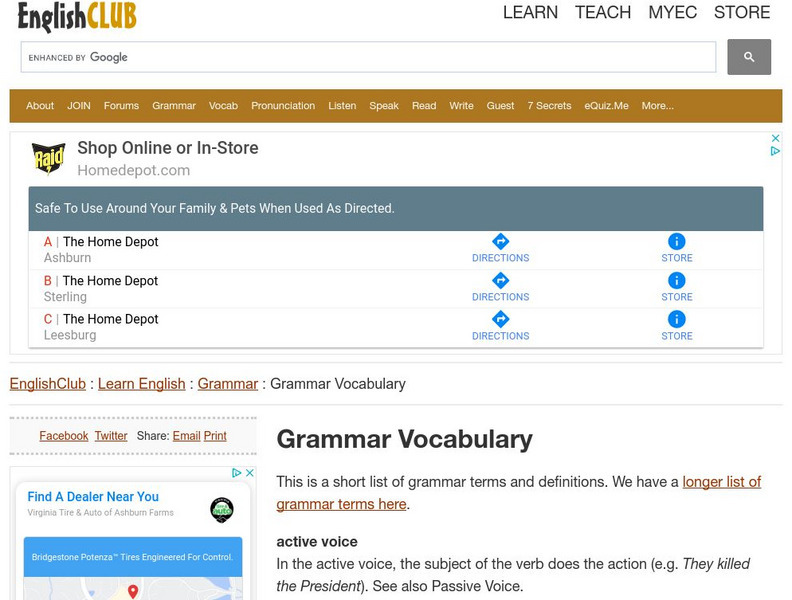Click the red map pin marker
The height and width of the screenshot is (600, 792).
click(x=133, y=591)
